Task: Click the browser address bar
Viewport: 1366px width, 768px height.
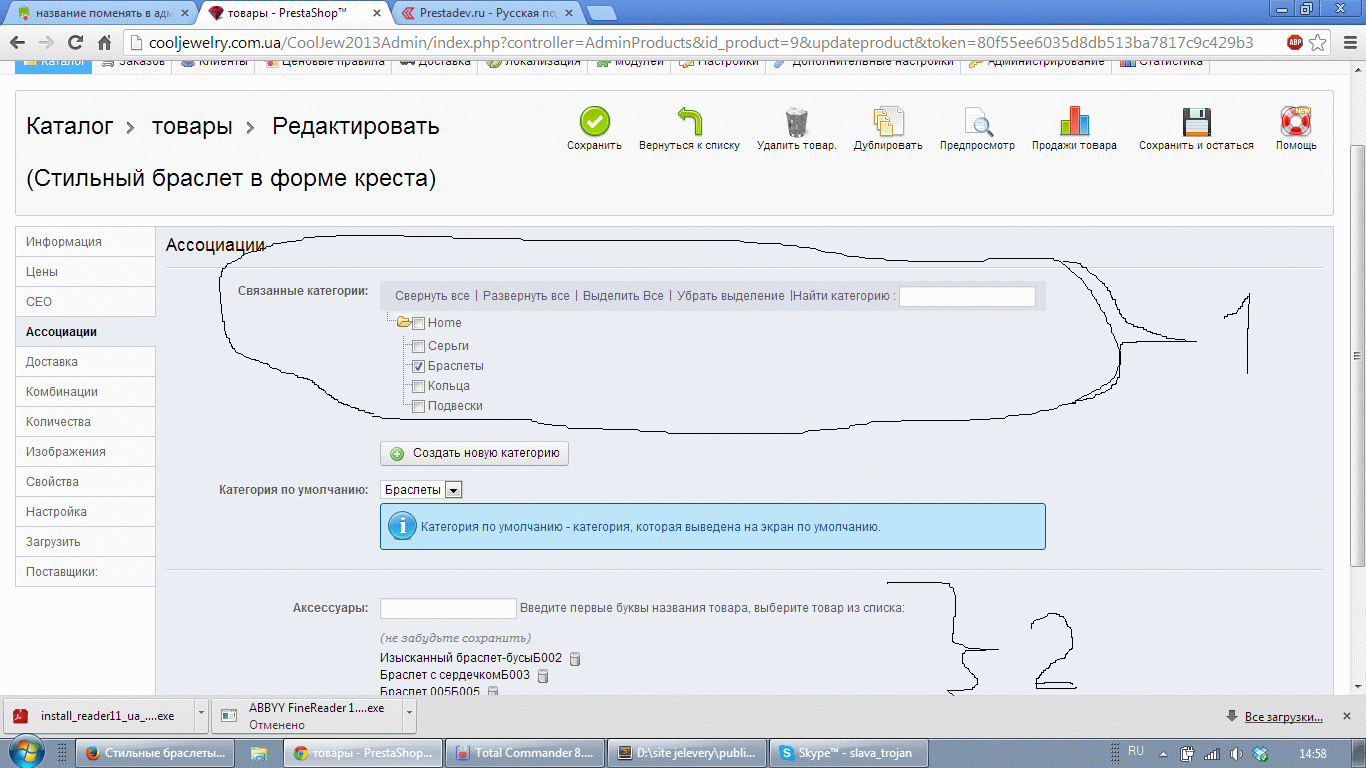Action: pos(702,43)
